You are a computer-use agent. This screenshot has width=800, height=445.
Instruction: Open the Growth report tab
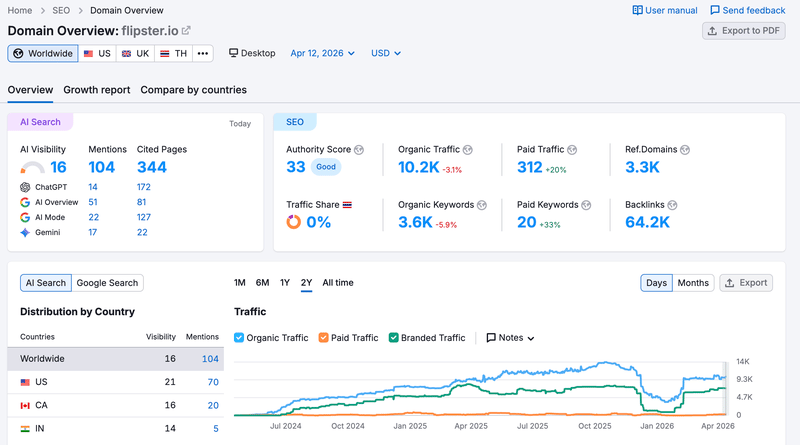coord(96,90)
